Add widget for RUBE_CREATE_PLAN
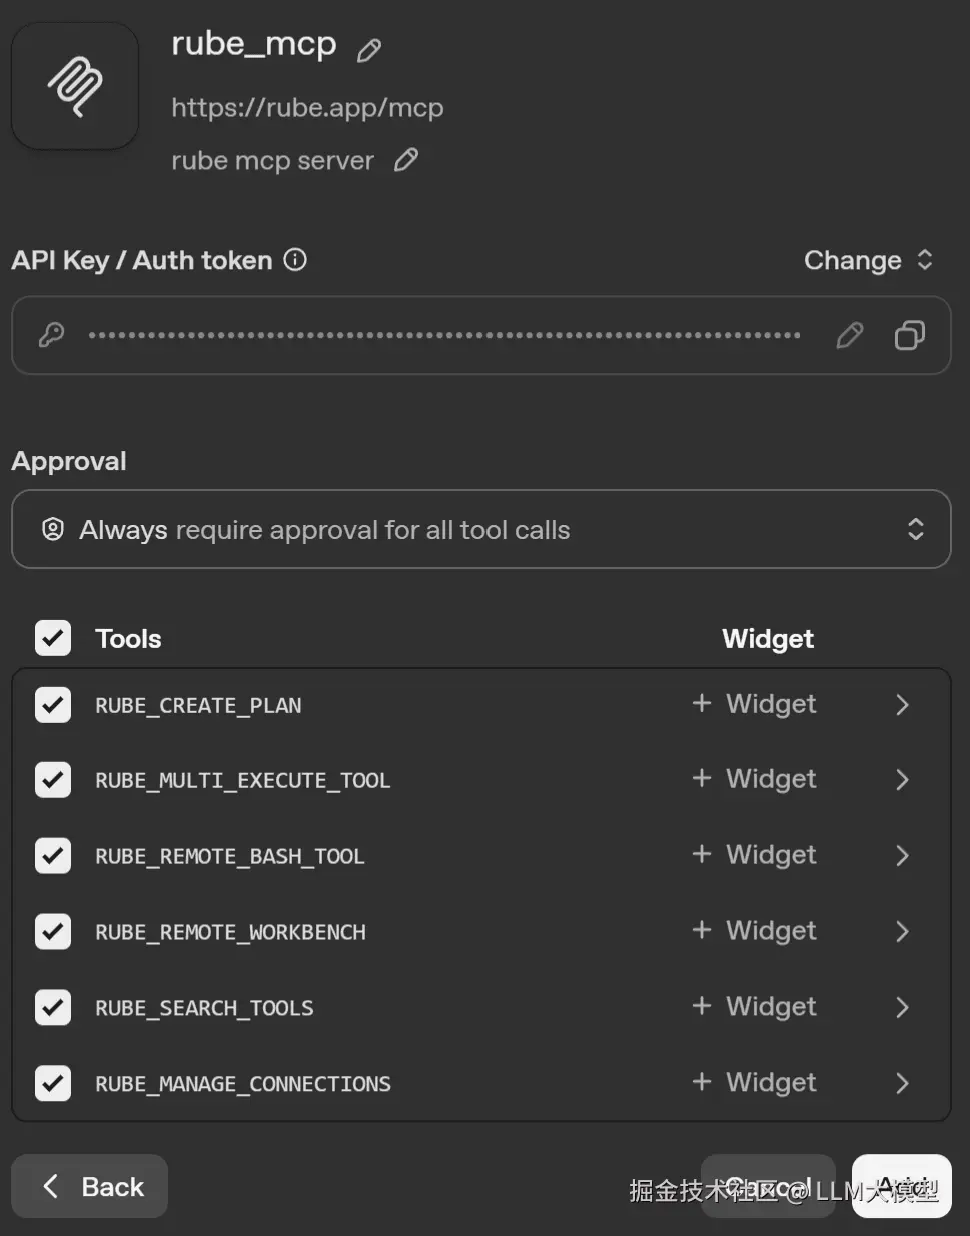 [x=755, y=704]
